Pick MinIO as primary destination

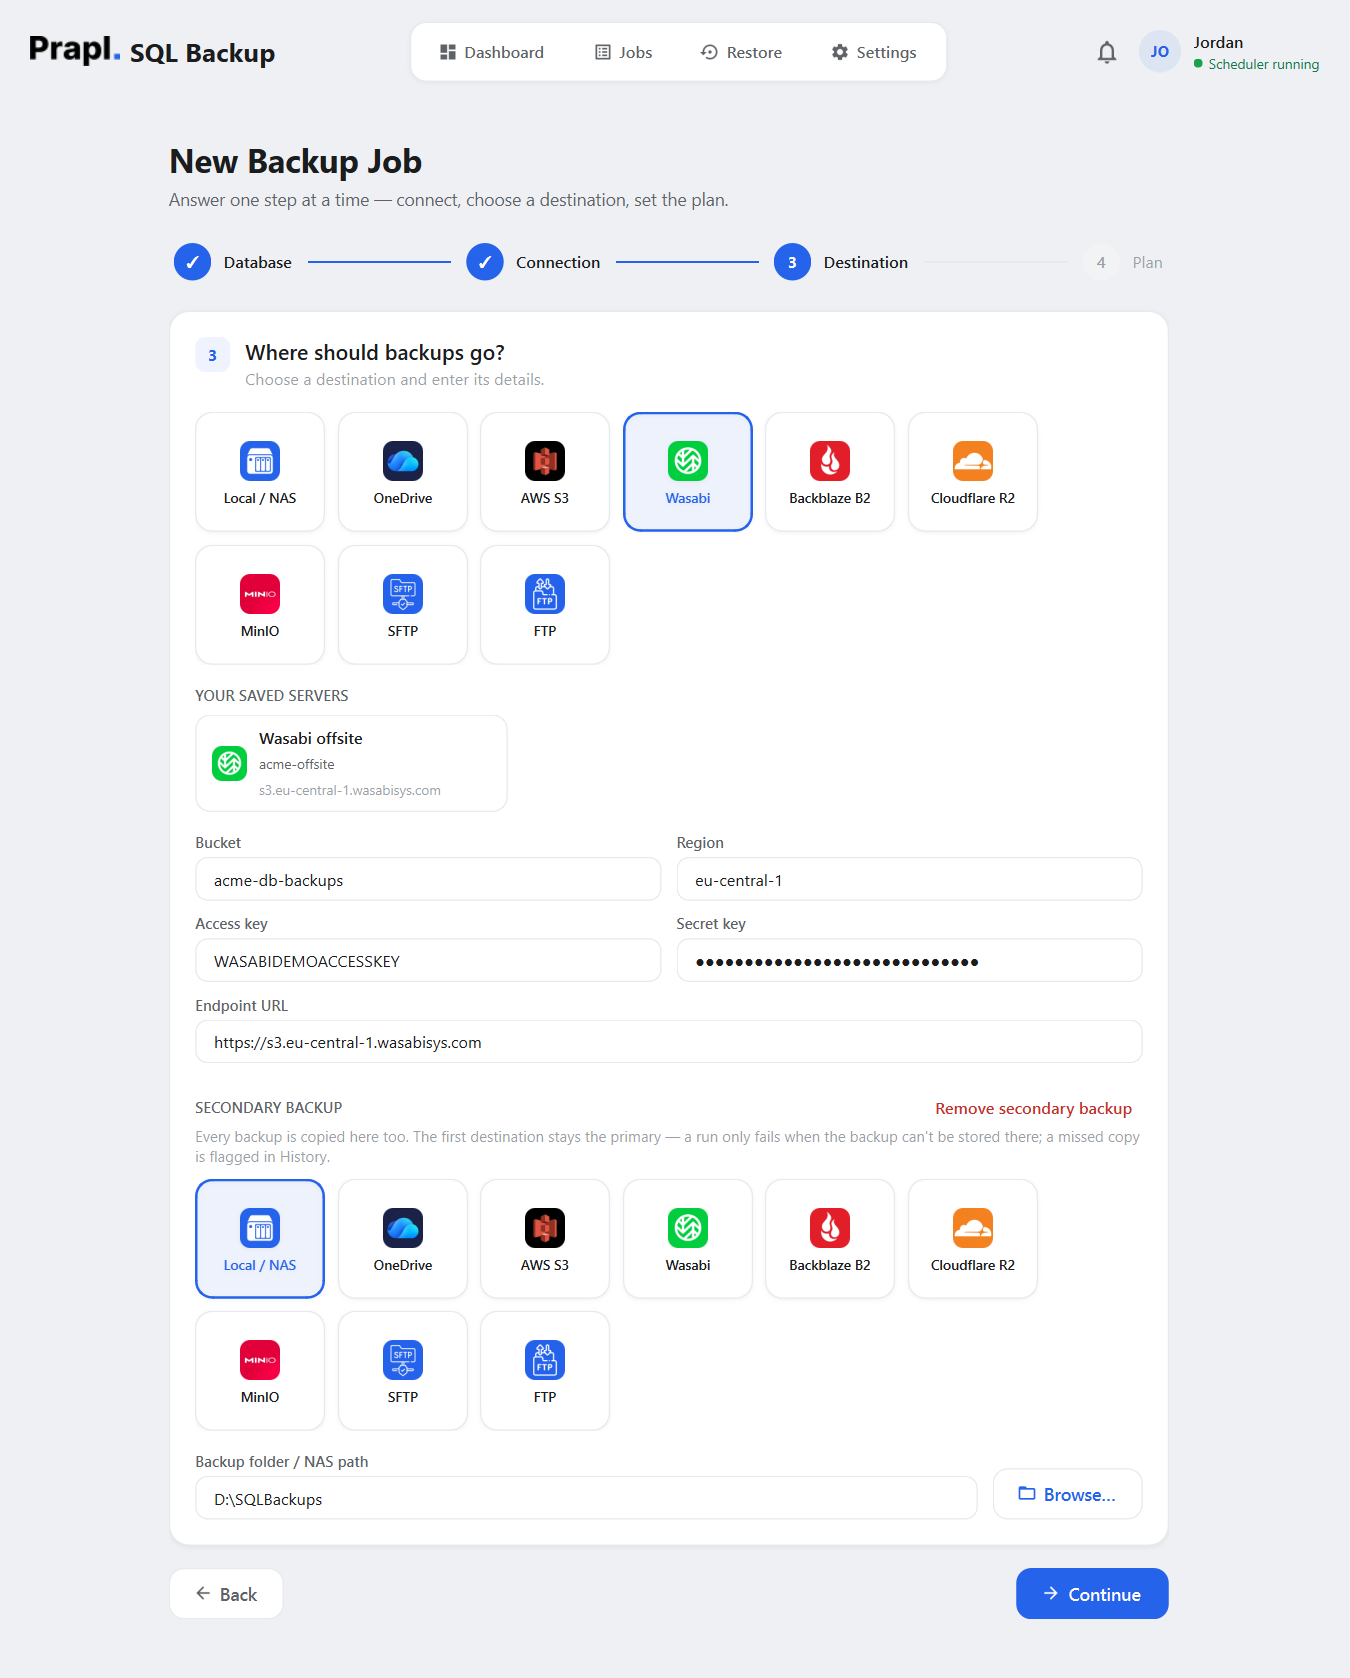click(x=260, y=605)
